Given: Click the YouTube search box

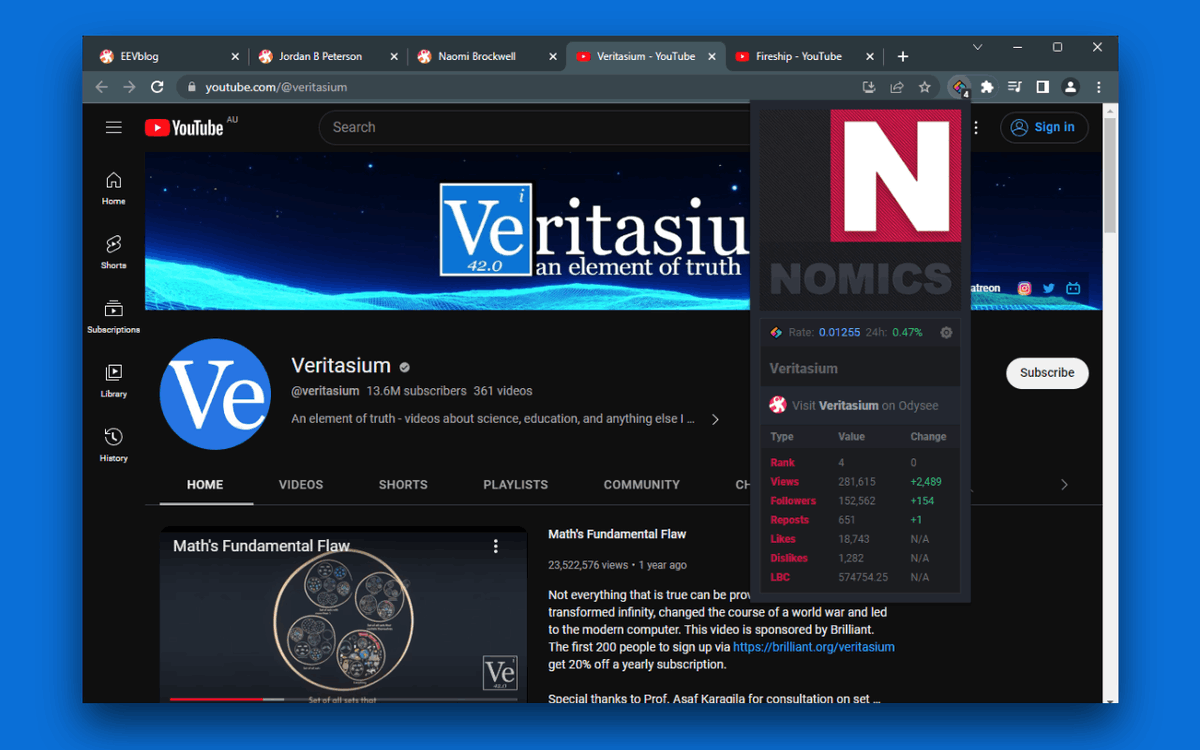Looking at the screenshot, I should pyautogui.click(x=535, y=127).
